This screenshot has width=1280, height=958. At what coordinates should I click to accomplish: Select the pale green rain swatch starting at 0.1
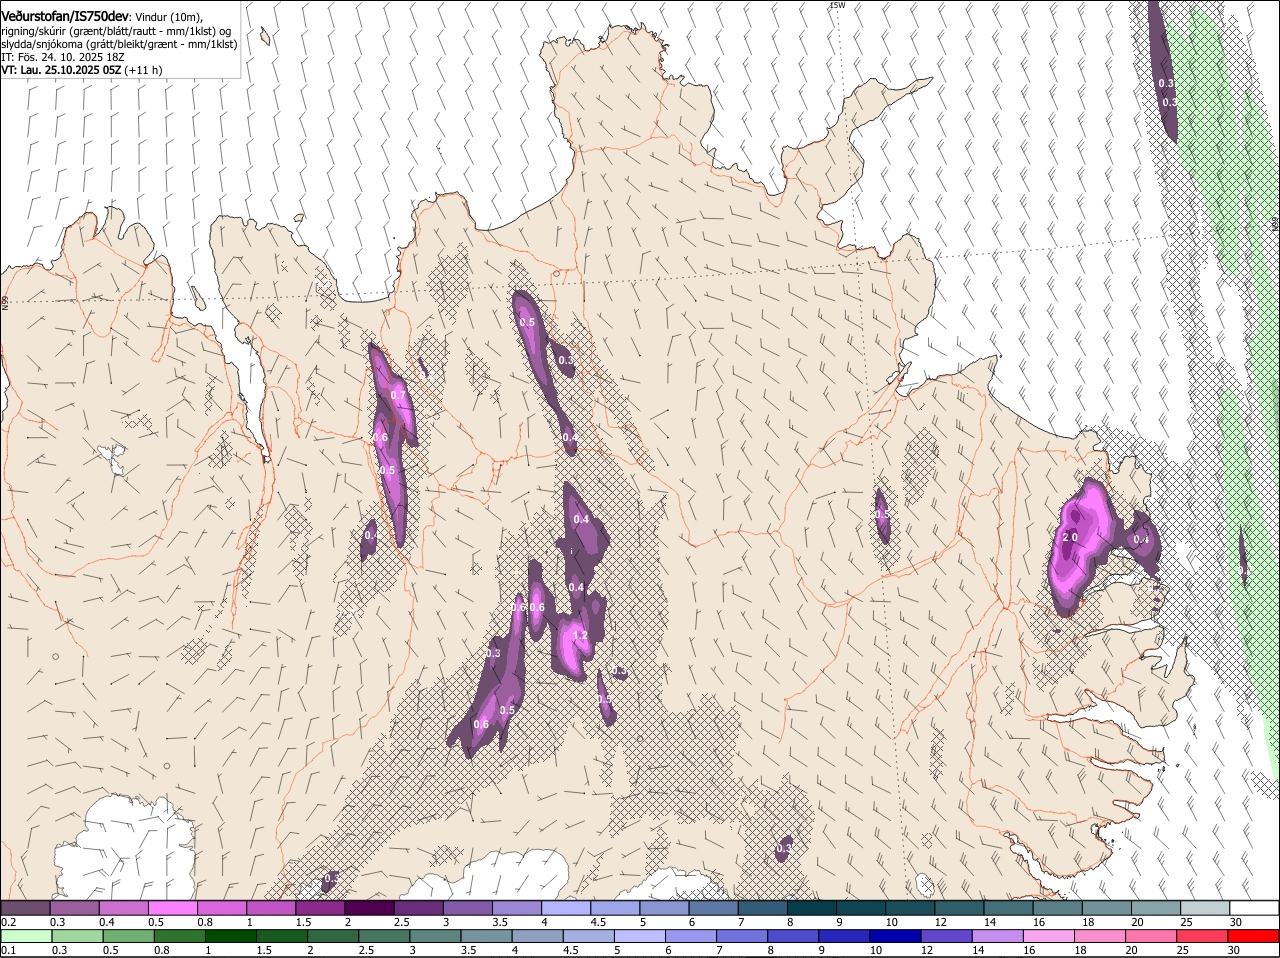pos(26,936)
